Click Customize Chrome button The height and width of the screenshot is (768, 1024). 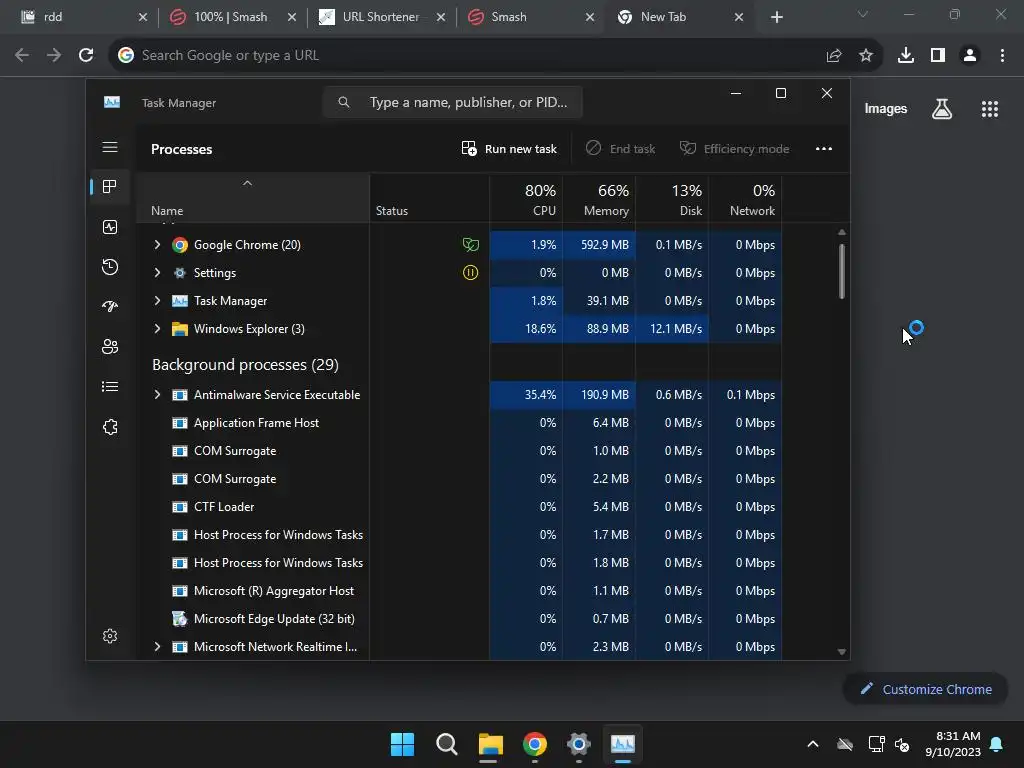tap(925, 689)
